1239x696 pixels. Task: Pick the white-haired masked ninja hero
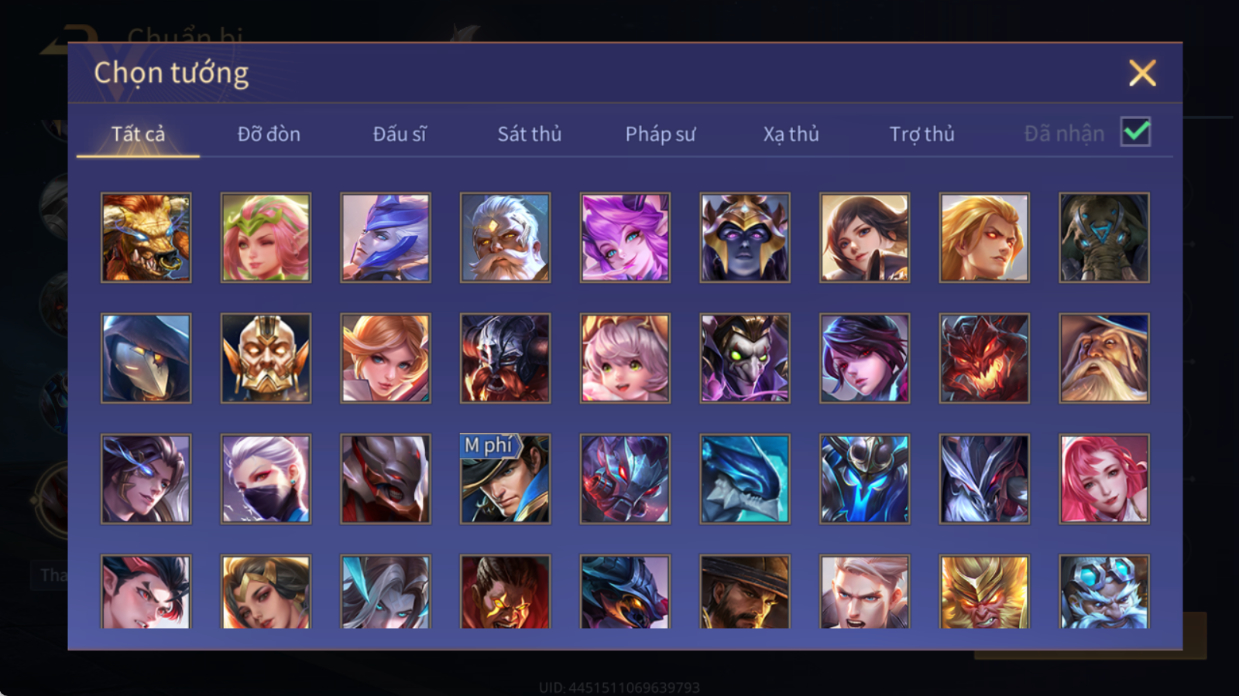click(266, 478)
